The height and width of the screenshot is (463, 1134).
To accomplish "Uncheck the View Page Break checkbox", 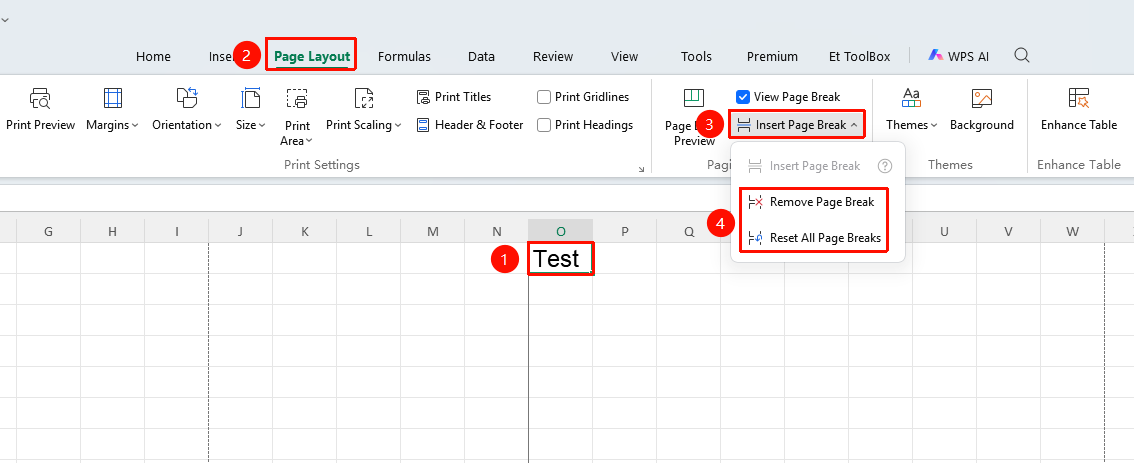I will tap(743, 97).
